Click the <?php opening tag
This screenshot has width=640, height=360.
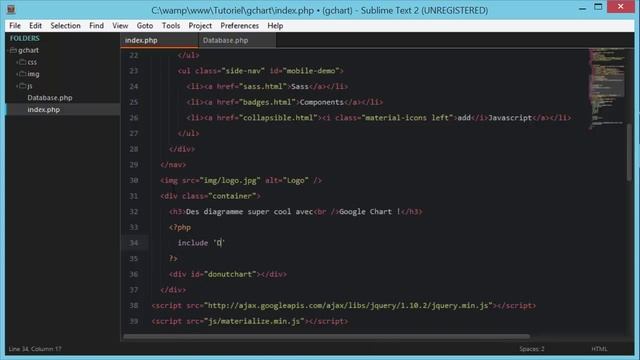[180, 227]
